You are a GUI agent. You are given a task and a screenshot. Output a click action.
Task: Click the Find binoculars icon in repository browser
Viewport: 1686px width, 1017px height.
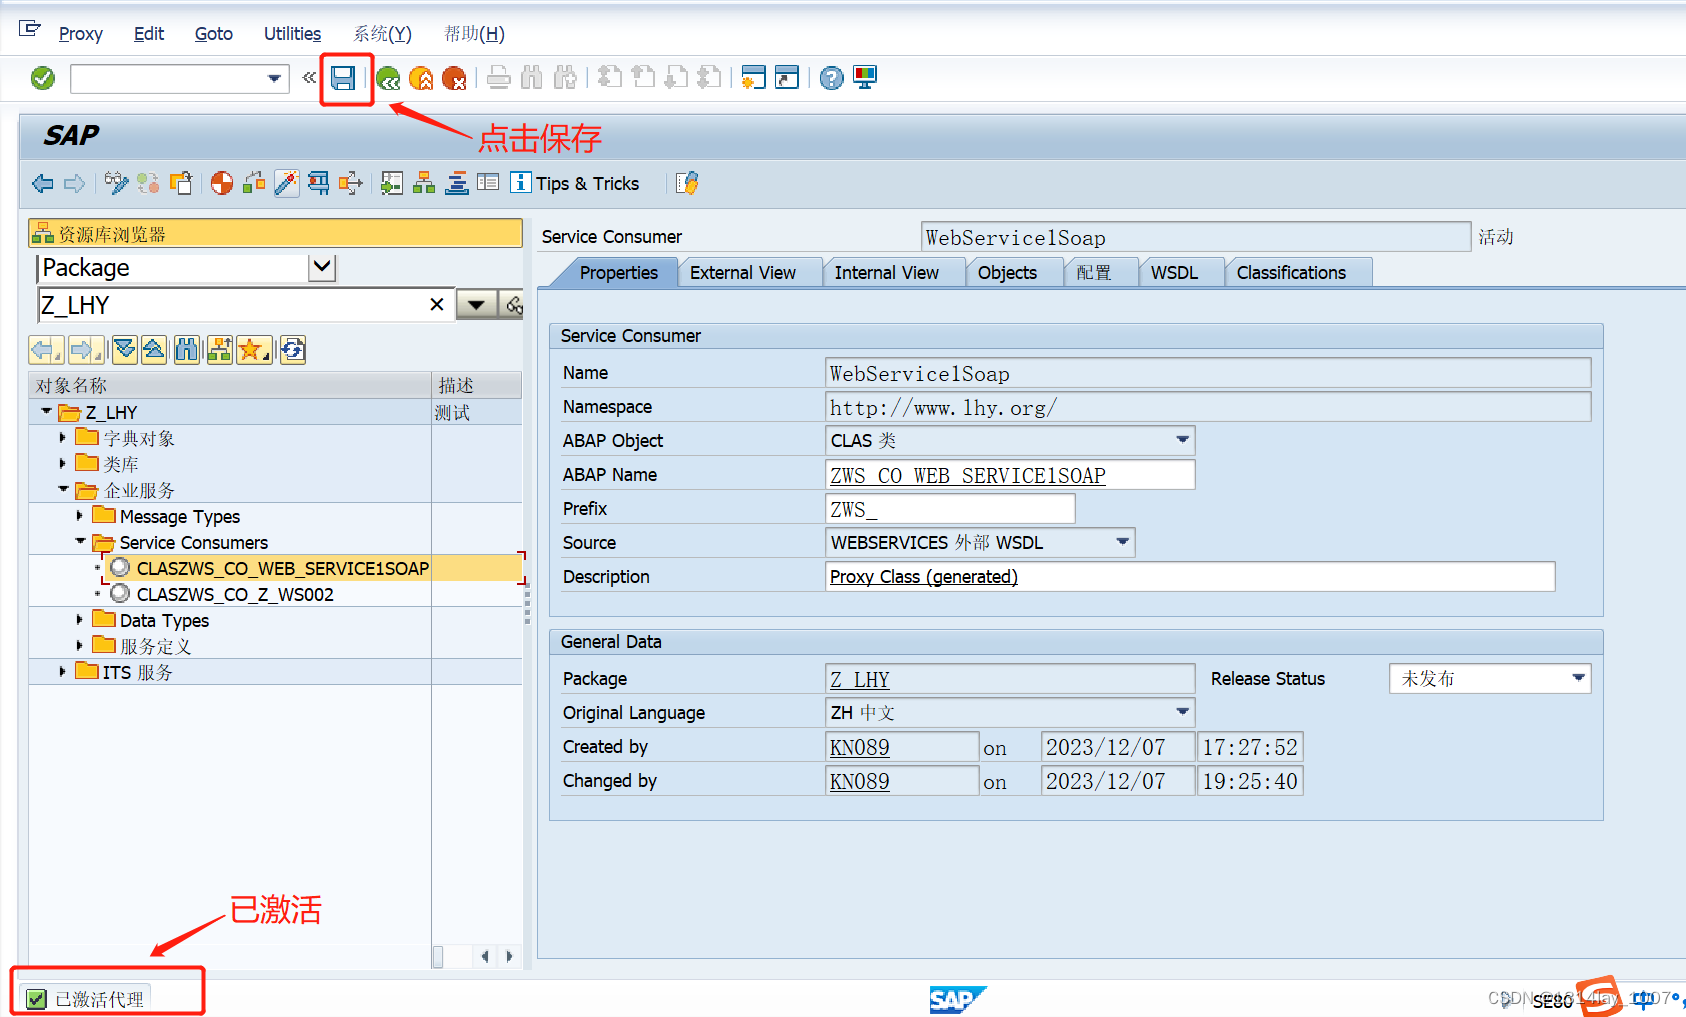pos(187,349)
